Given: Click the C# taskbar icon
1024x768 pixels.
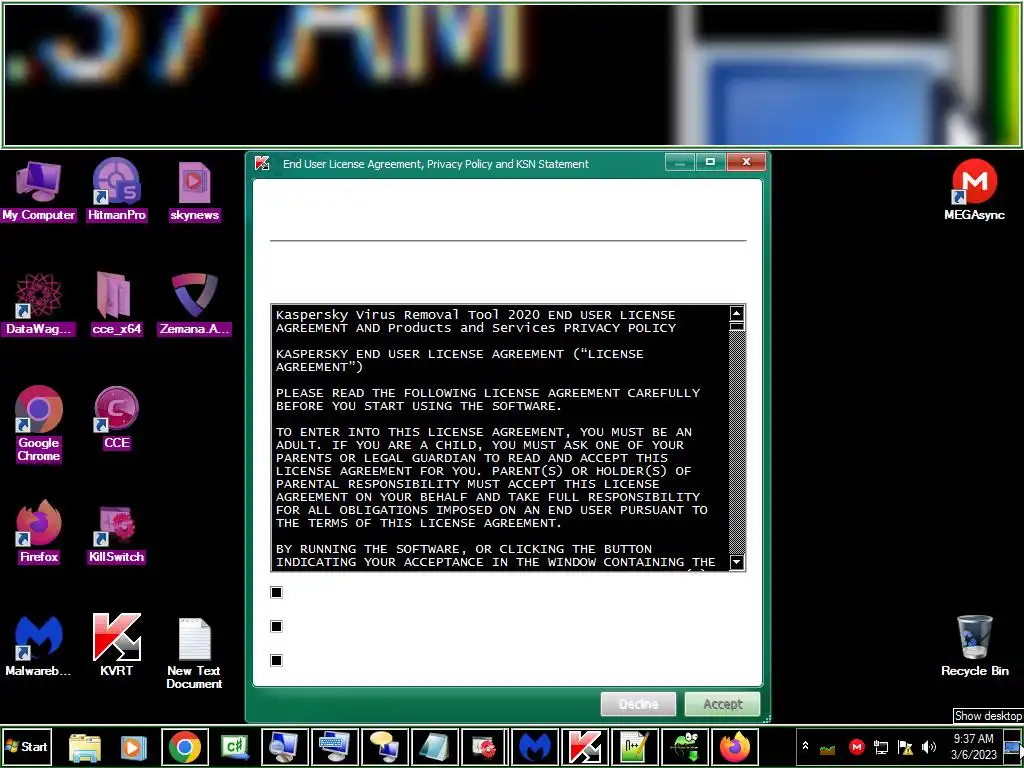Looking at the screenshot, I should (x=235, y=747).
